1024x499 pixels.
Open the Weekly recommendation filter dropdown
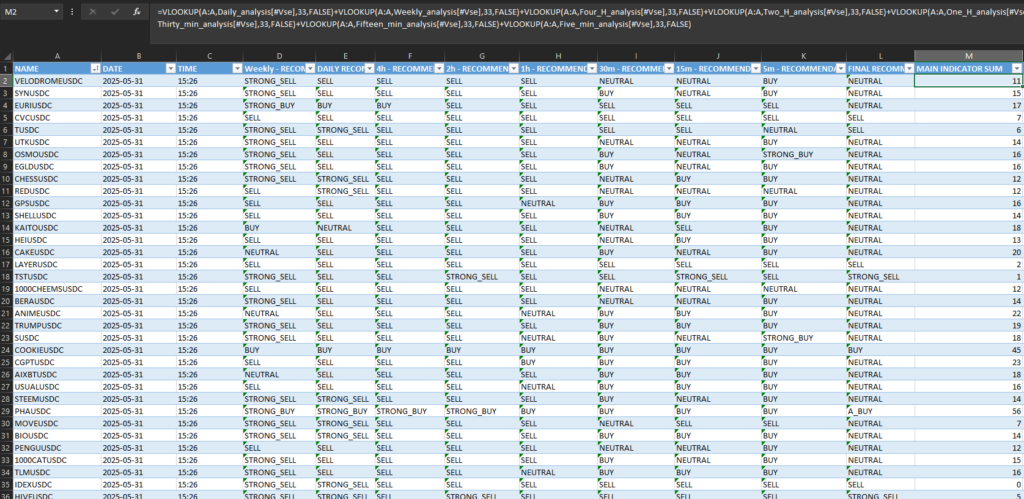309,69
